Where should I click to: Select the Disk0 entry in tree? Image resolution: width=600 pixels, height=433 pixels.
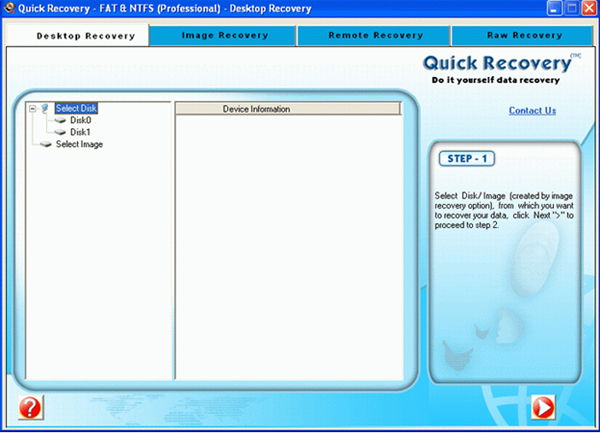pyautogui.click(x=80, y=120)
